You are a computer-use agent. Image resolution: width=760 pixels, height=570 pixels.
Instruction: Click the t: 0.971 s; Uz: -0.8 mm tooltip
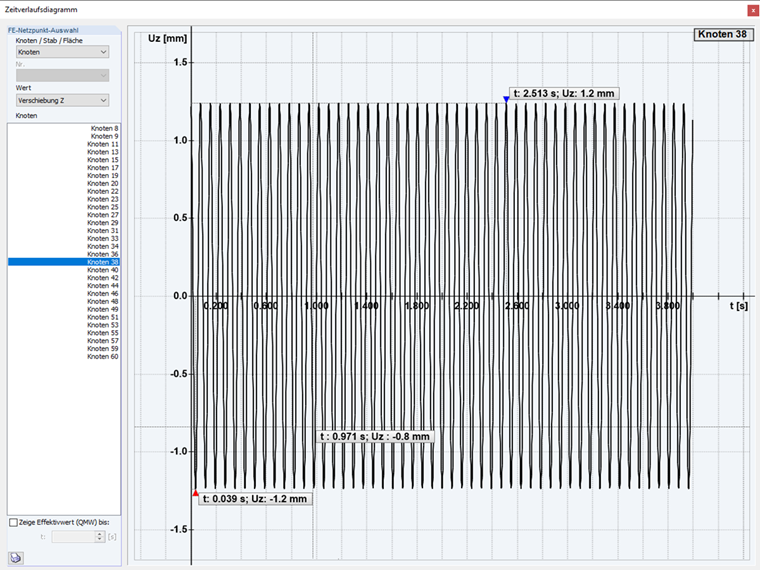[x=375, y=436]
